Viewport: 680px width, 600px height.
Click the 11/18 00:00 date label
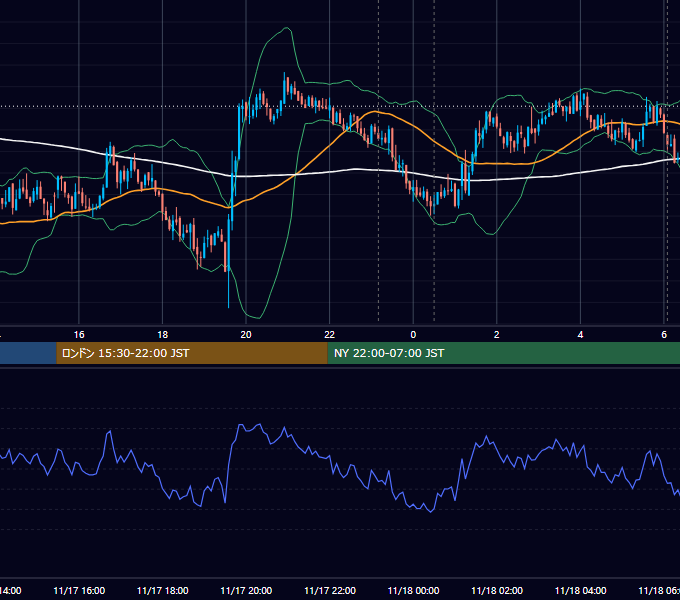(413, 590)
